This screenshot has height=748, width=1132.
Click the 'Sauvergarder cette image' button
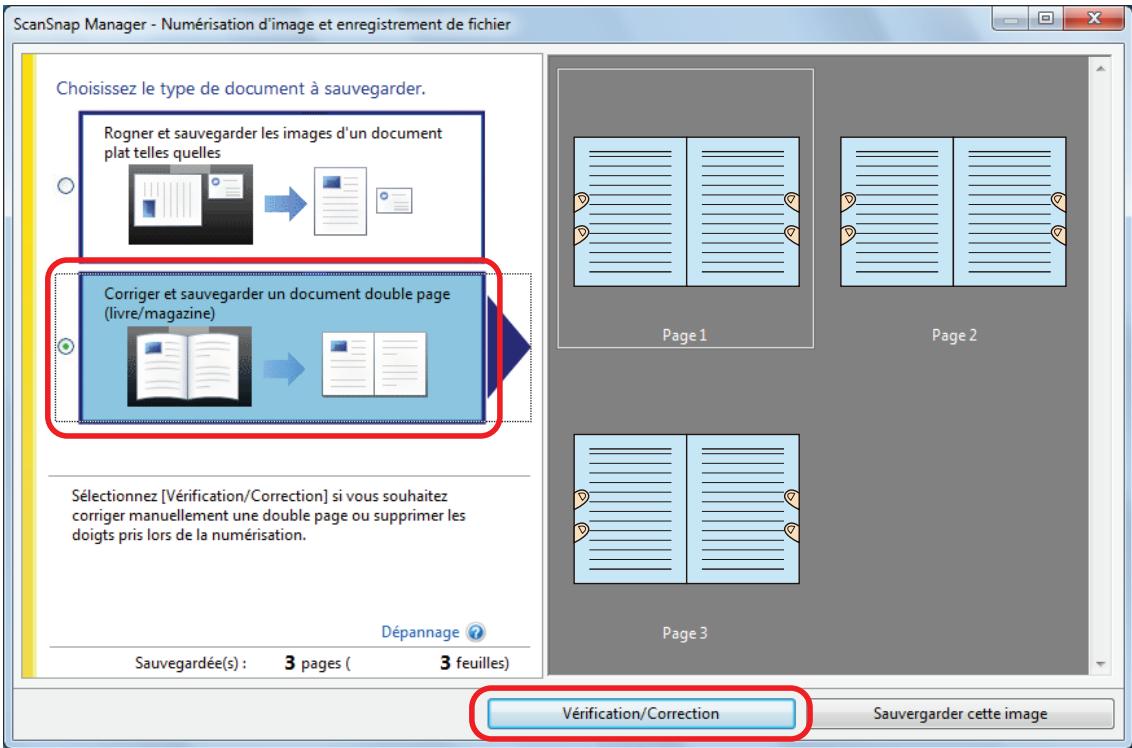[x=960, y=713]
